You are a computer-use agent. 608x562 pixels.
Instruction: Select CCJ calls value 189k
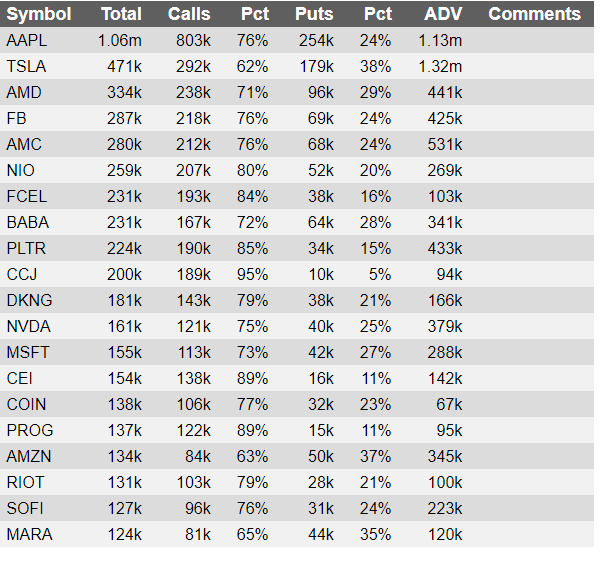click(x=193, y=275)
